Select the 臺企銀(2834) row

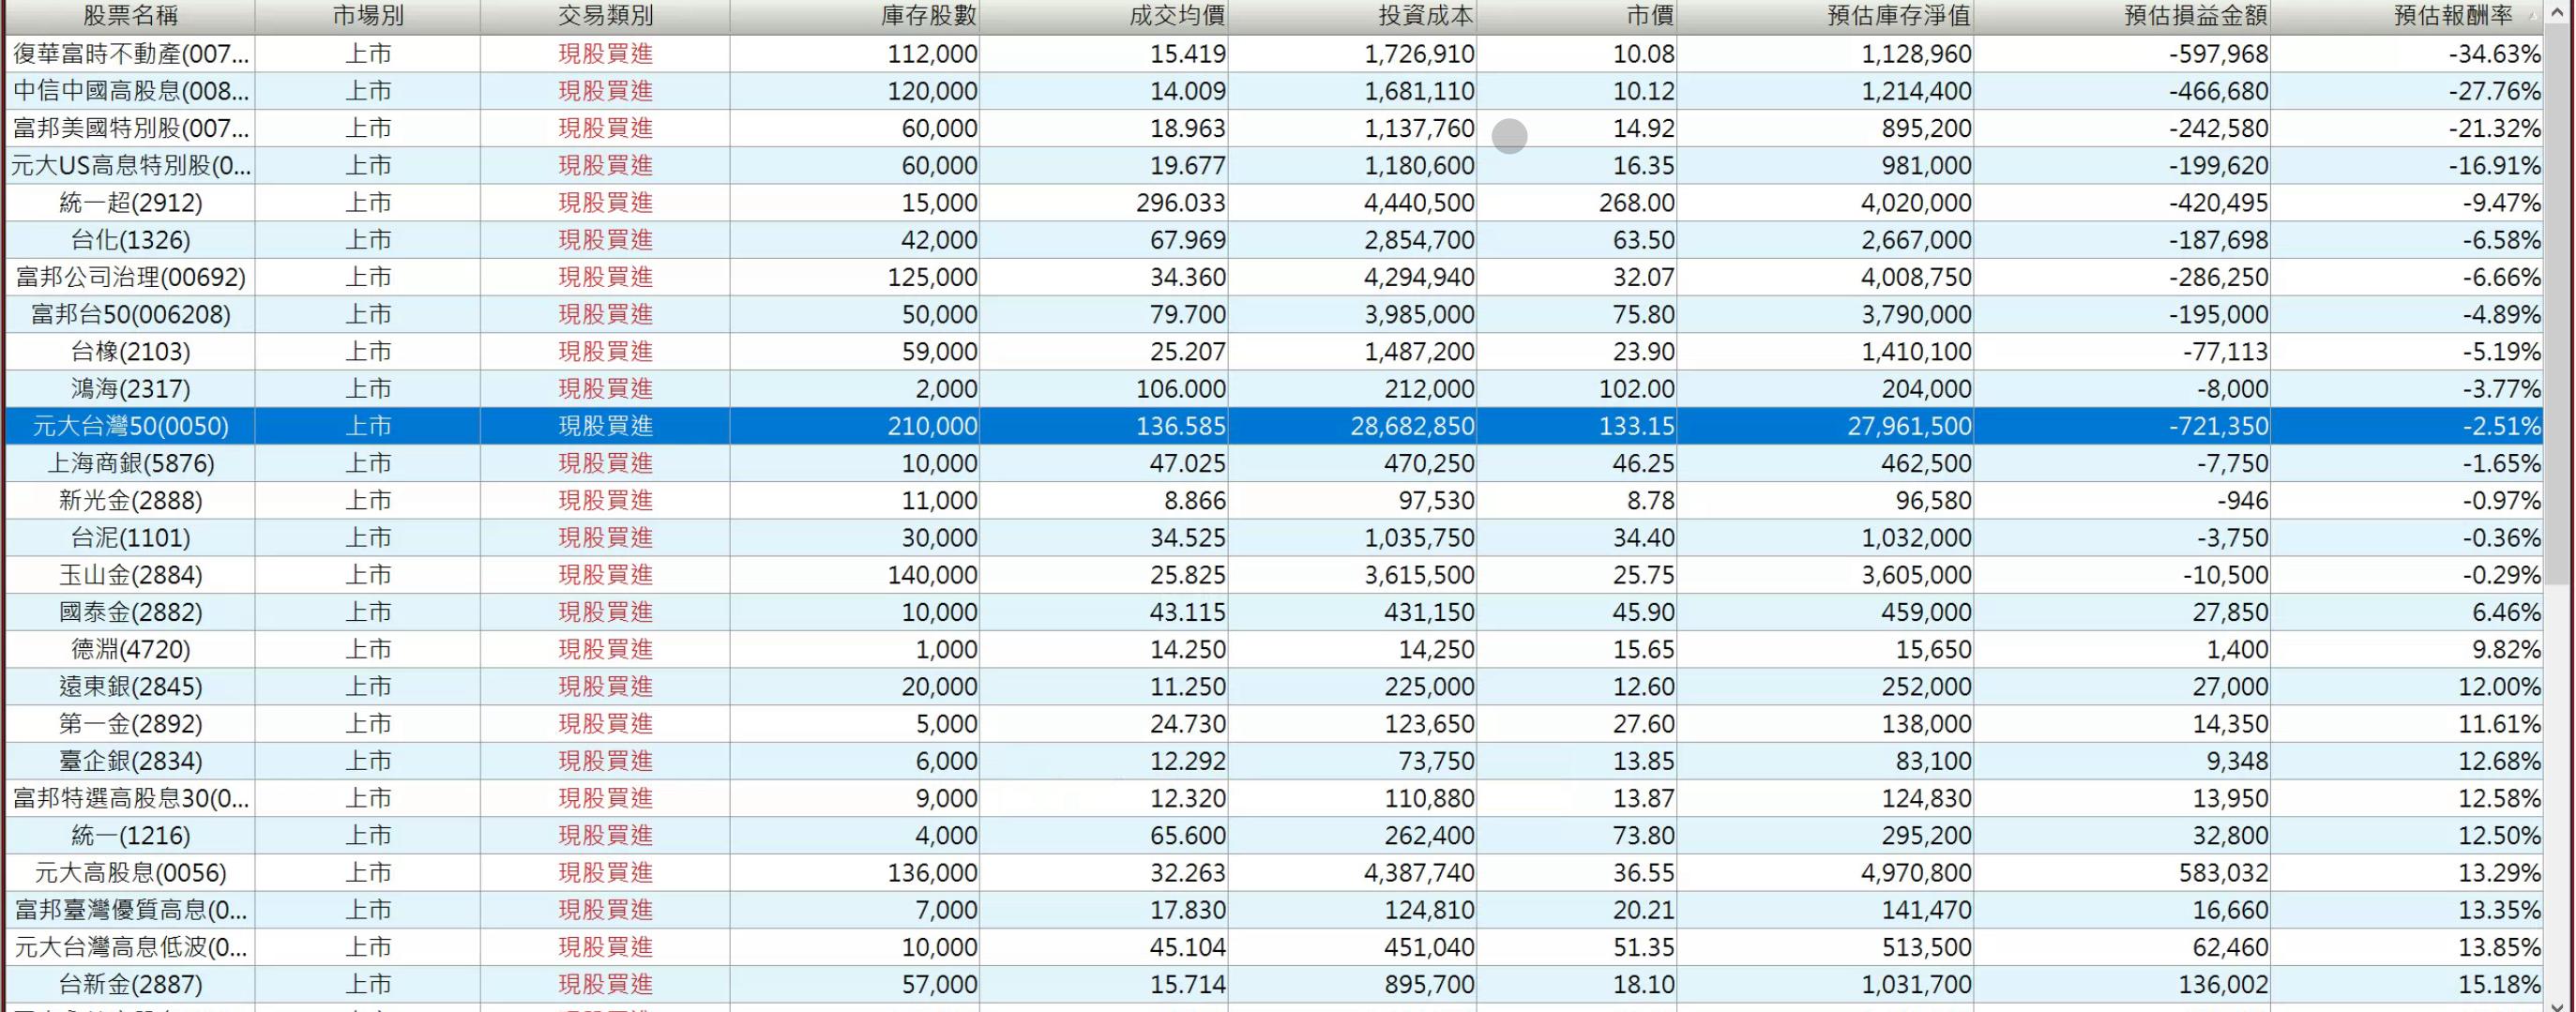point(1274,761)
